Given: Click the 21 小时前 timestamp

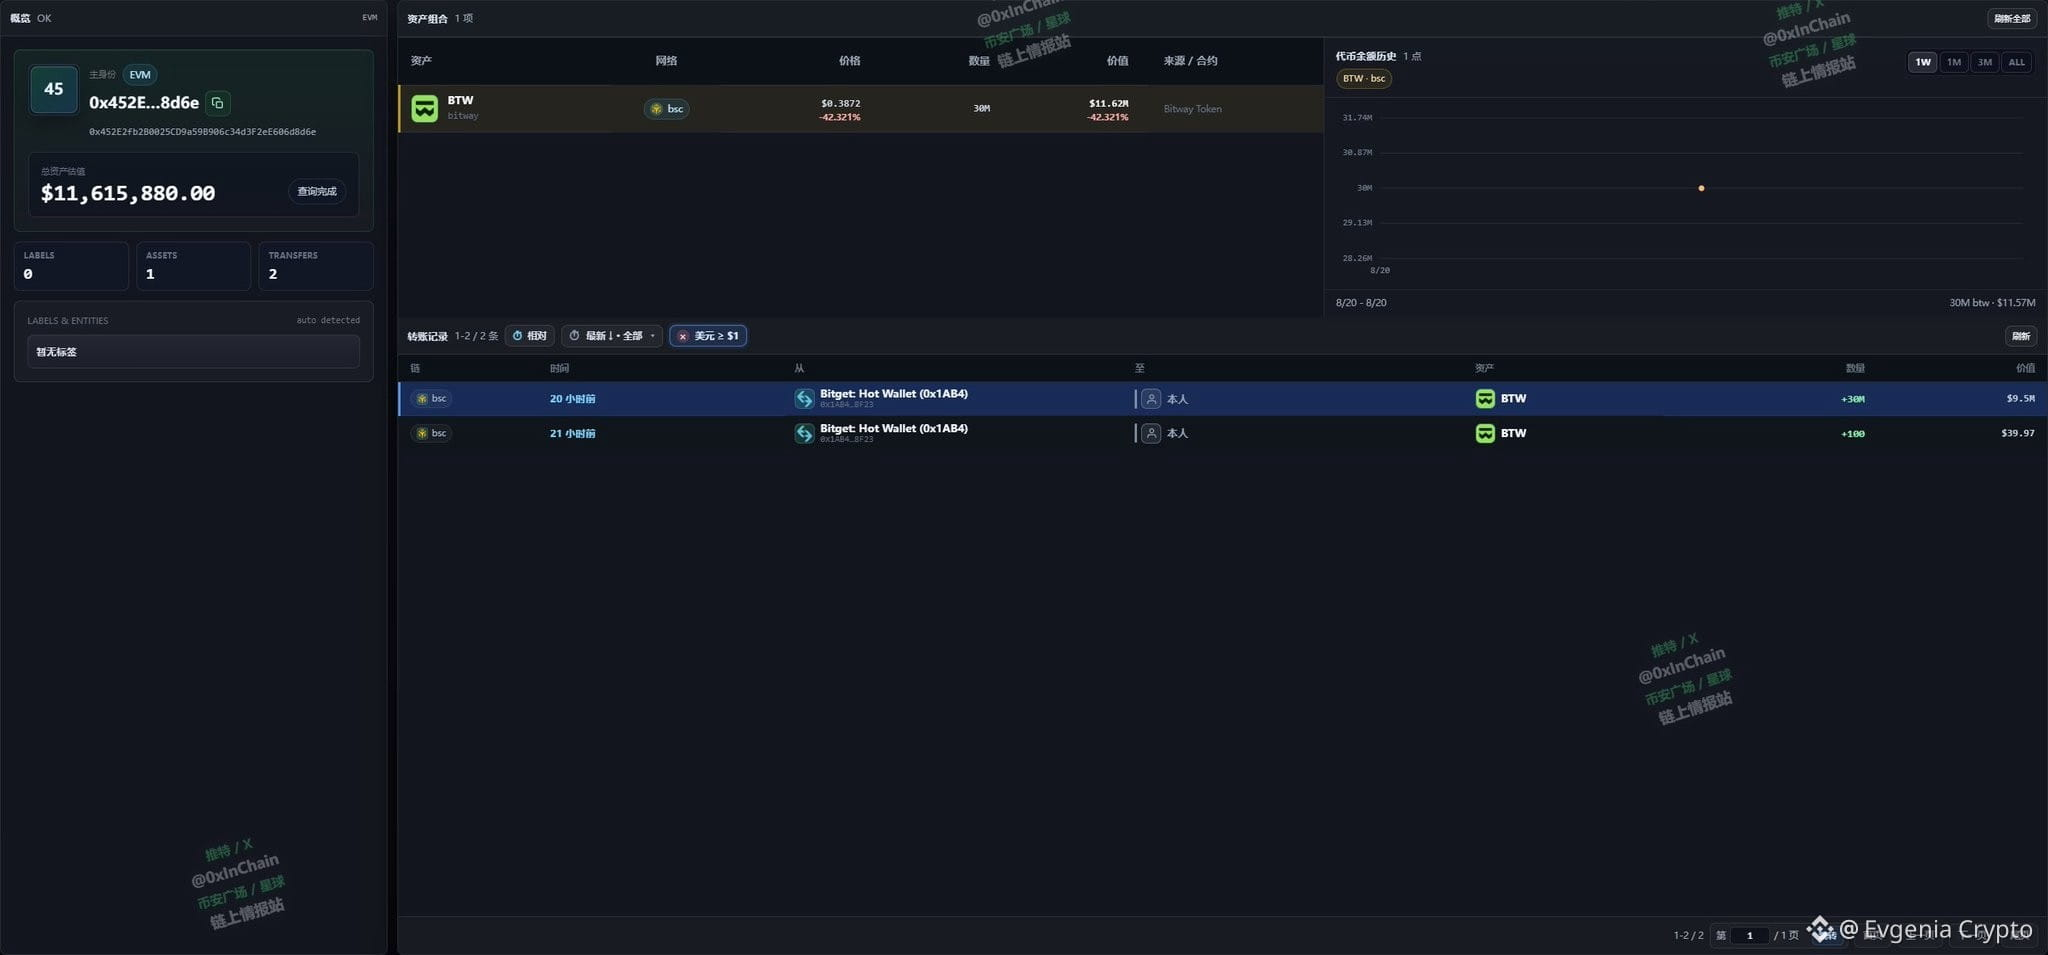Looking at the screenshot, I should click(x=572, y=434).
